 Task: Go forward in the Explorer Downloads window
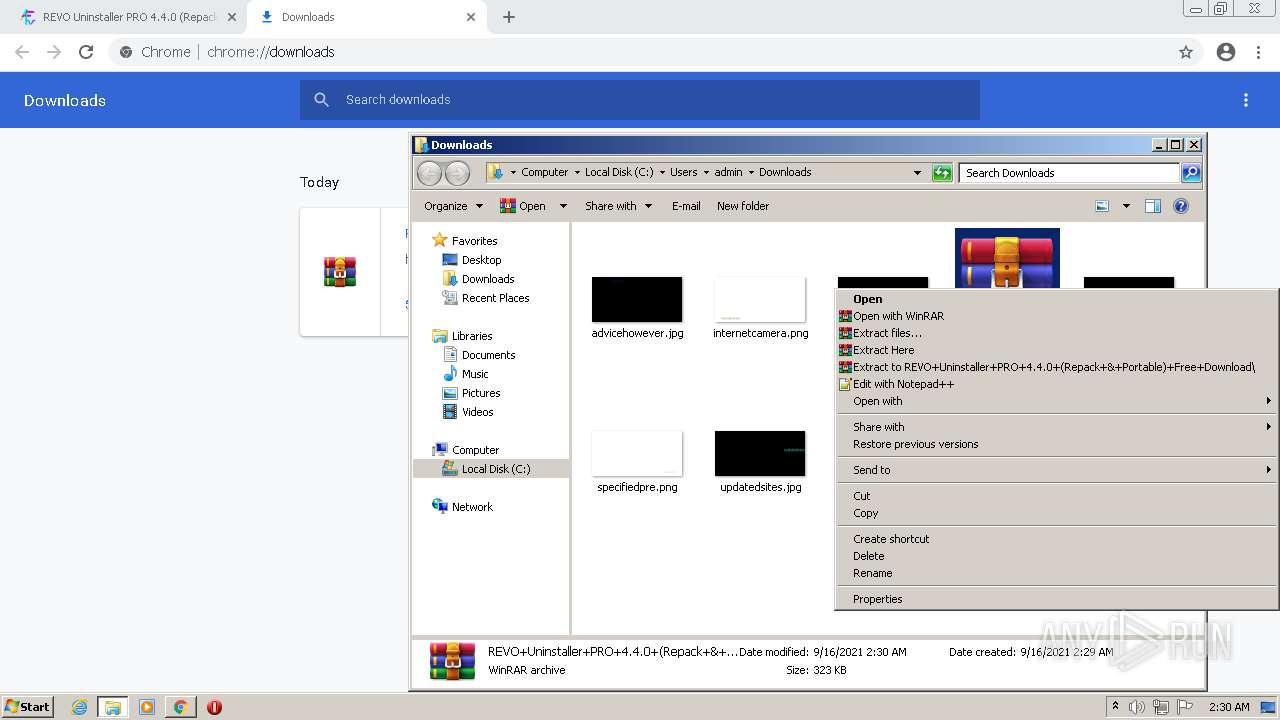457,173
